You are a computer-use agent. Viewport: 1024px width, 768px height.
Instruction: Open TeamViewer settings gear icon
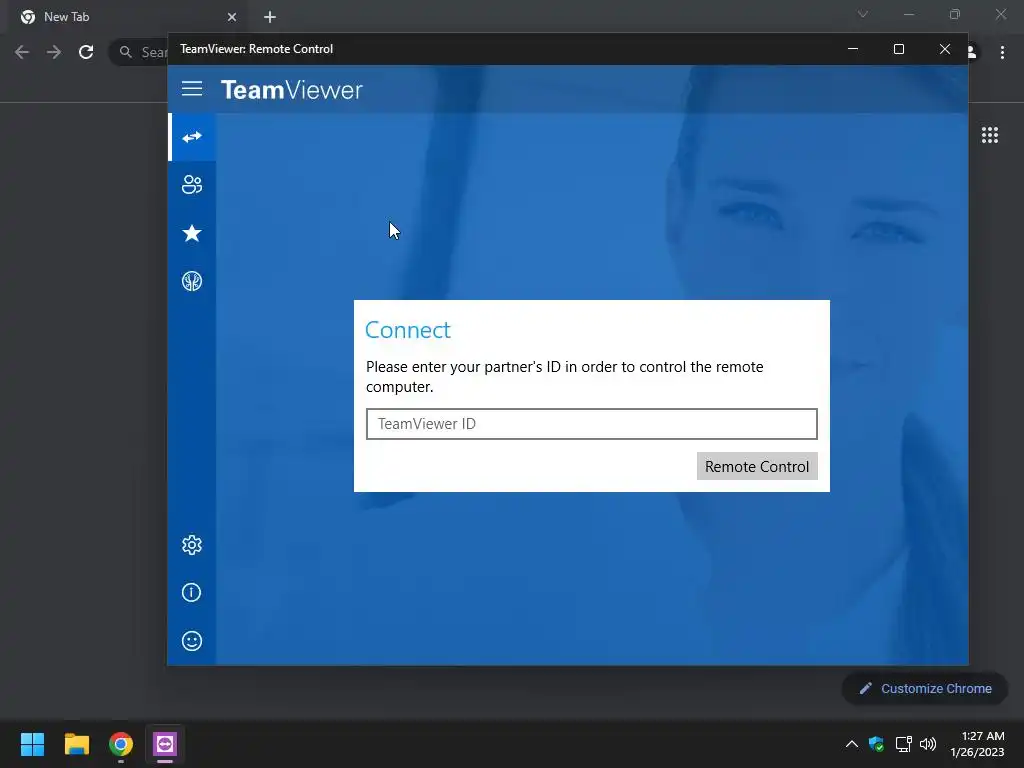tap(192, 545)
